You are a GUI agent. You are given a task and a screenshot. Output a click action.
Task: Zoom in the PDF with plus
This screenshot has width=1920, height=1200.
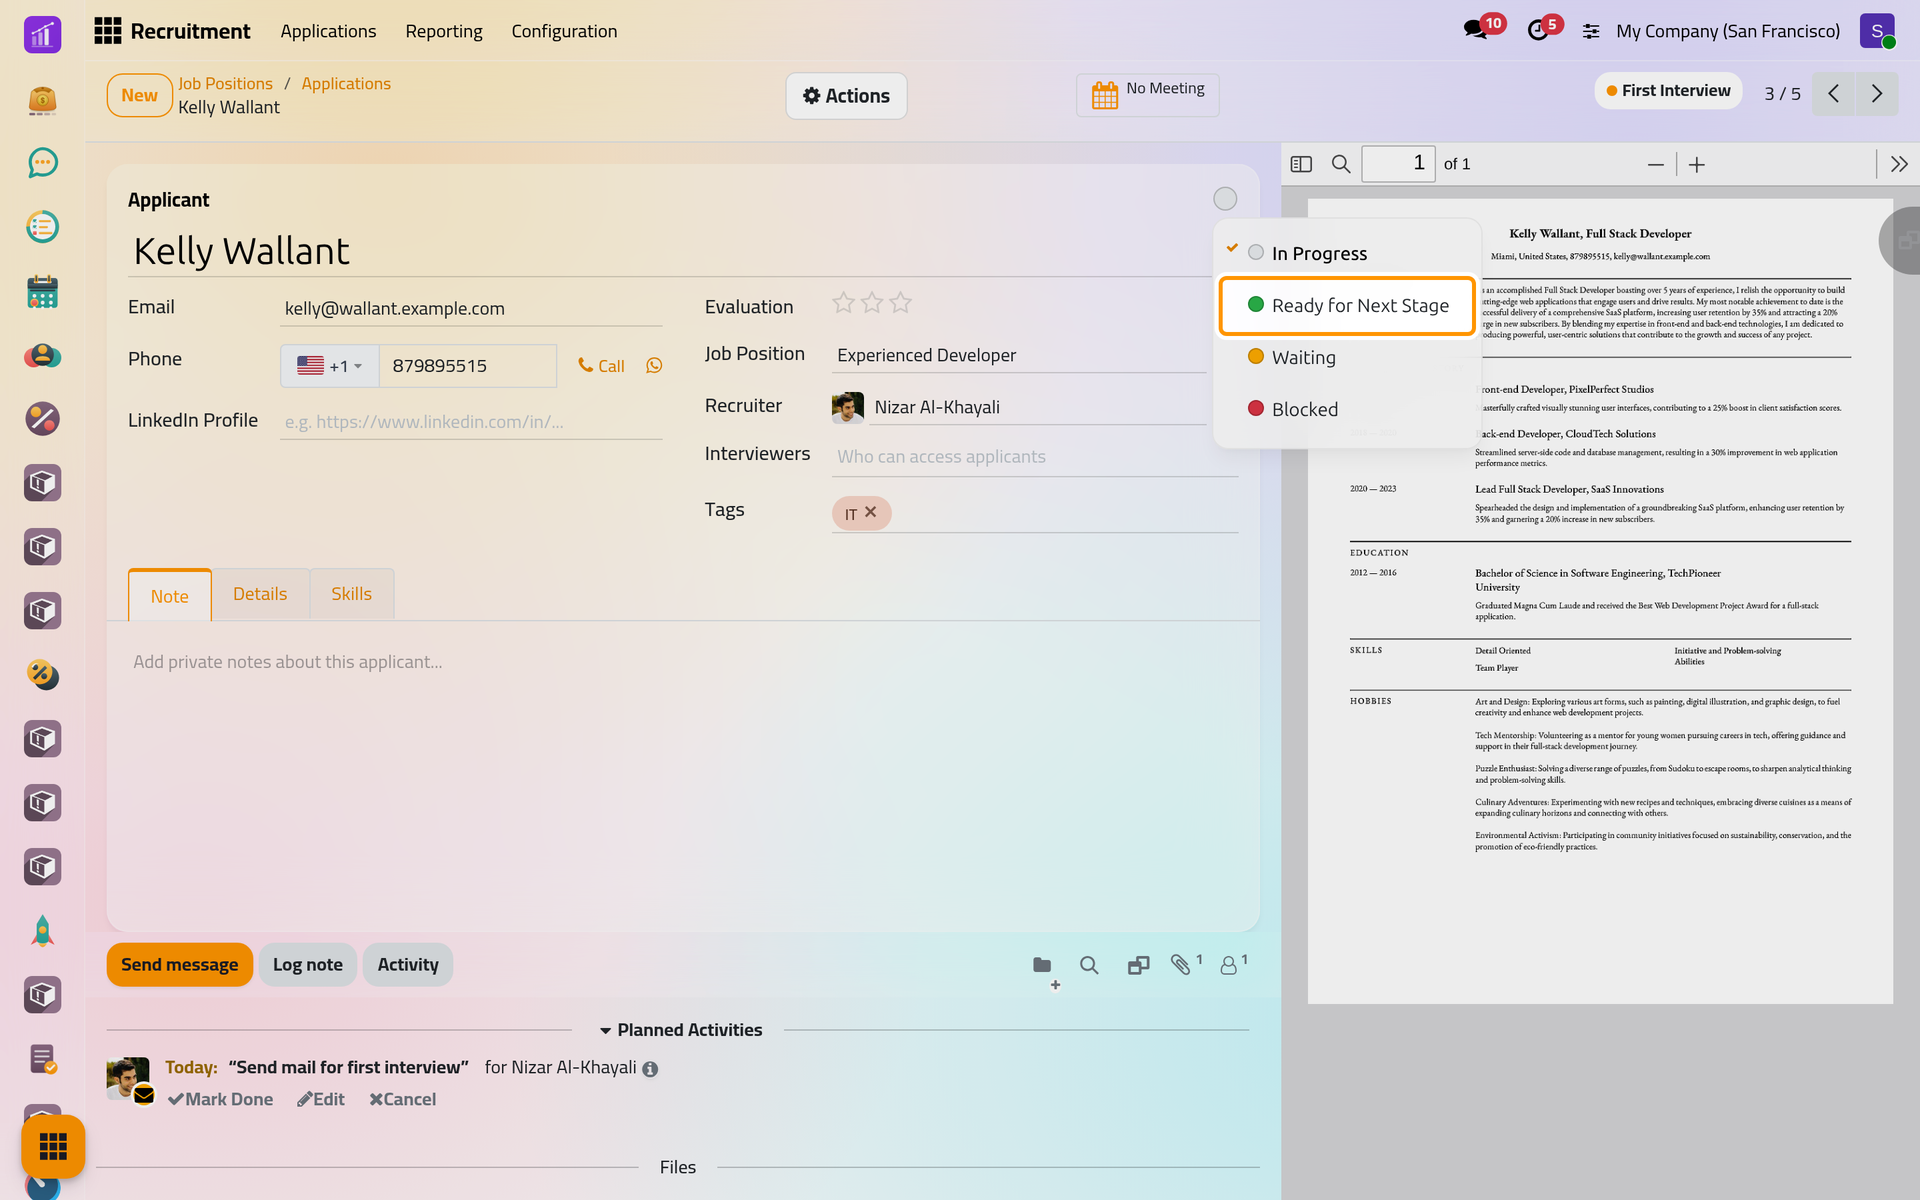(1697, 165)
